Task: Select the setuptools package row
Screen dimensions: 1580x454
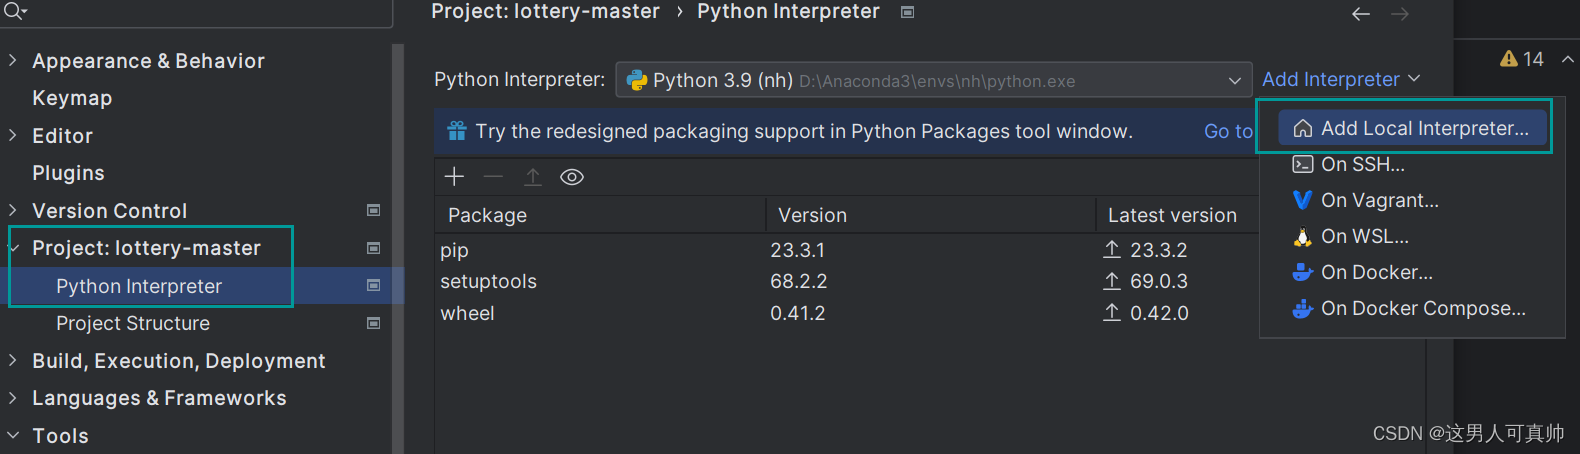Action: click(x=489, y=282)
